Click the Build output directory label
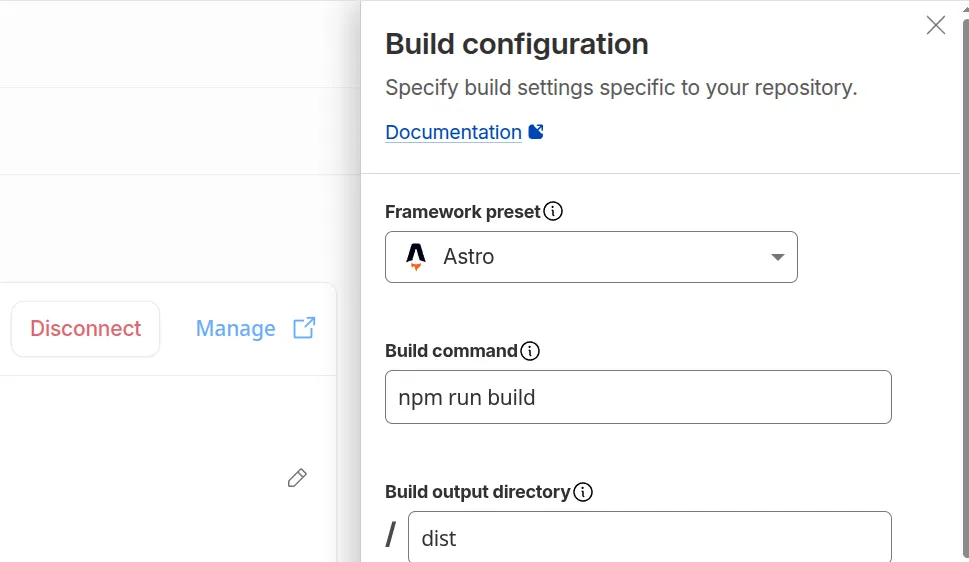The height and width of the screenshot is (562, 969). coord(478,492)
